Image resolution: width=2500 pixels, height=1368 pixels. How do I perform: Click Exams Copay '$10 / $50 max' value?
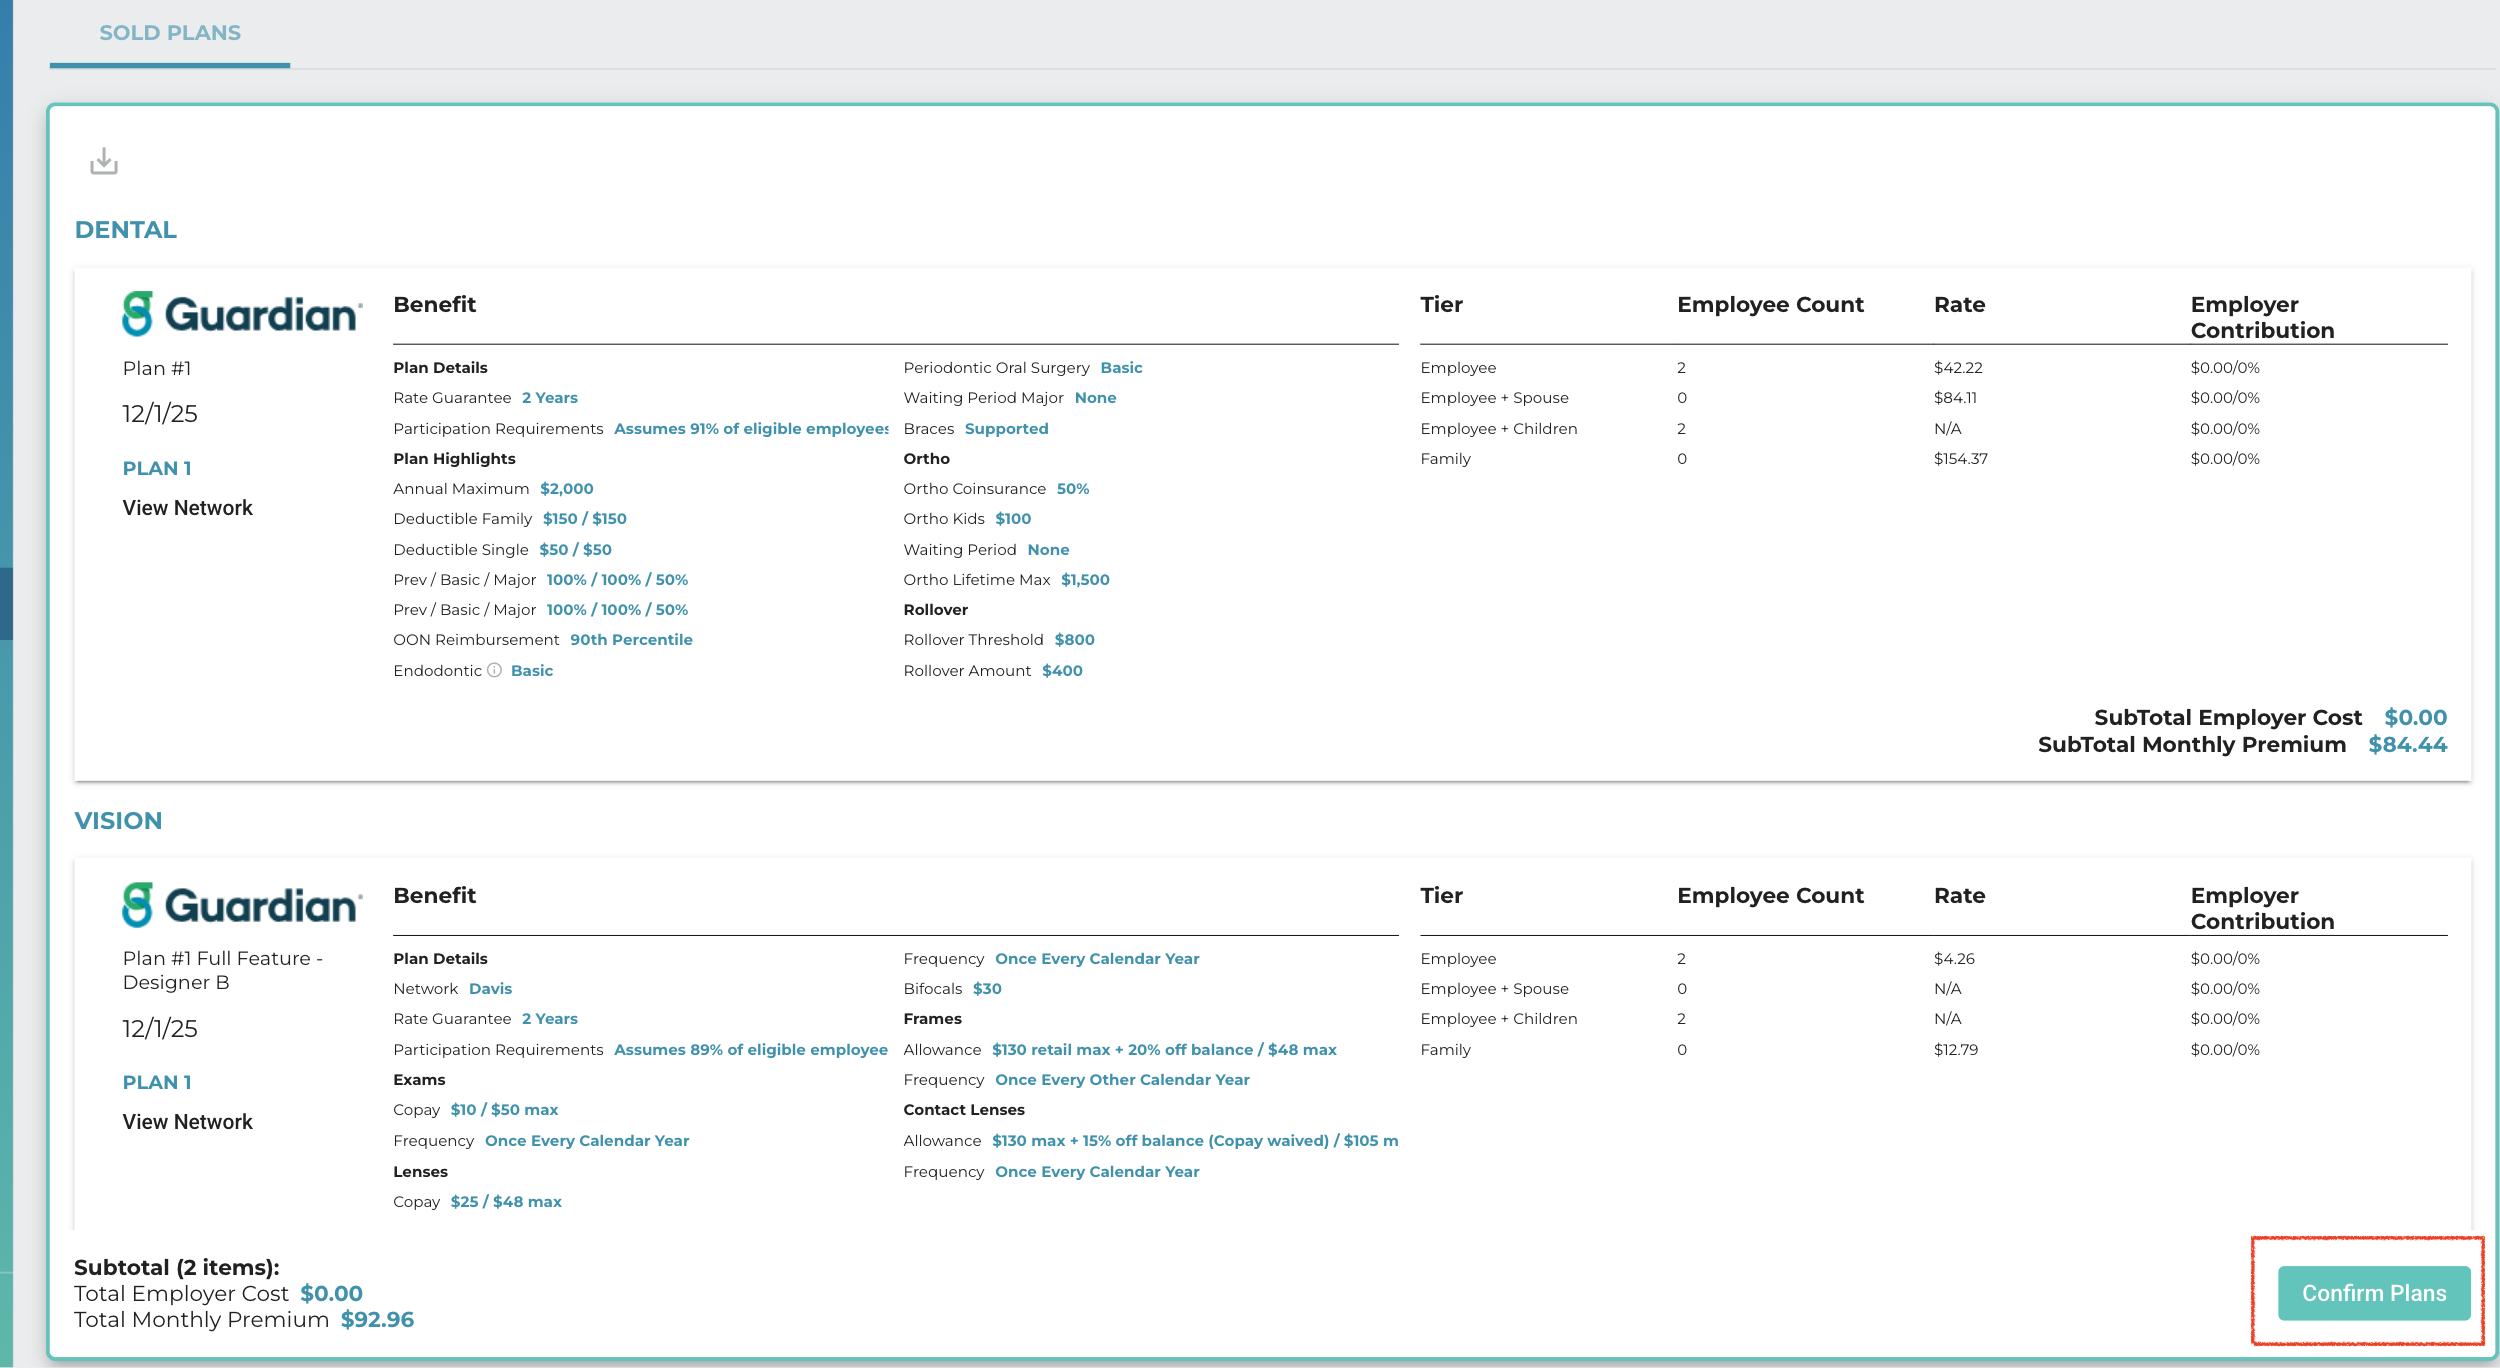(505, 1110)
